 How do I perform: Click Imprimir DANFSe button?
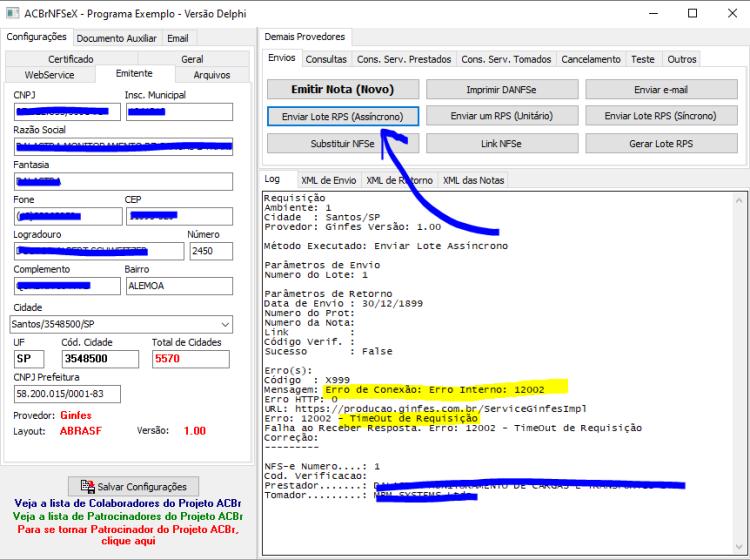(502, 89)
